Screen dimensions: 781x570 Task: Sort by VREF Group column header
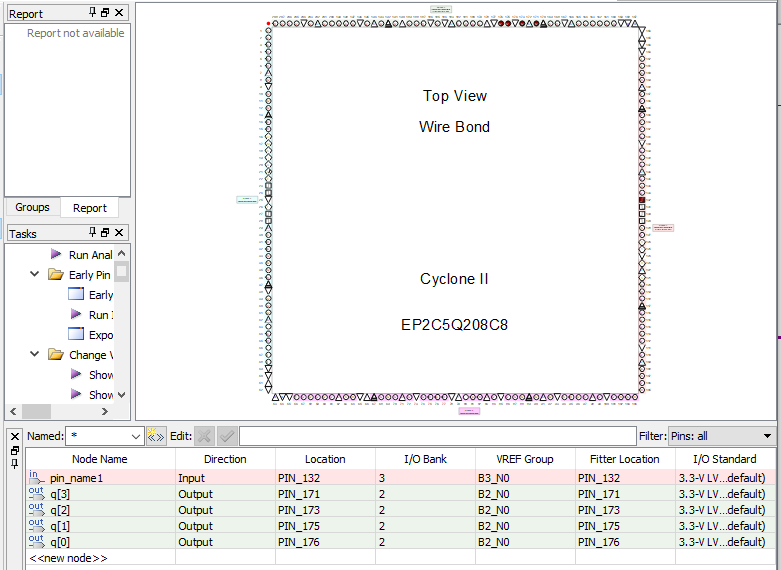coord(525,459)
